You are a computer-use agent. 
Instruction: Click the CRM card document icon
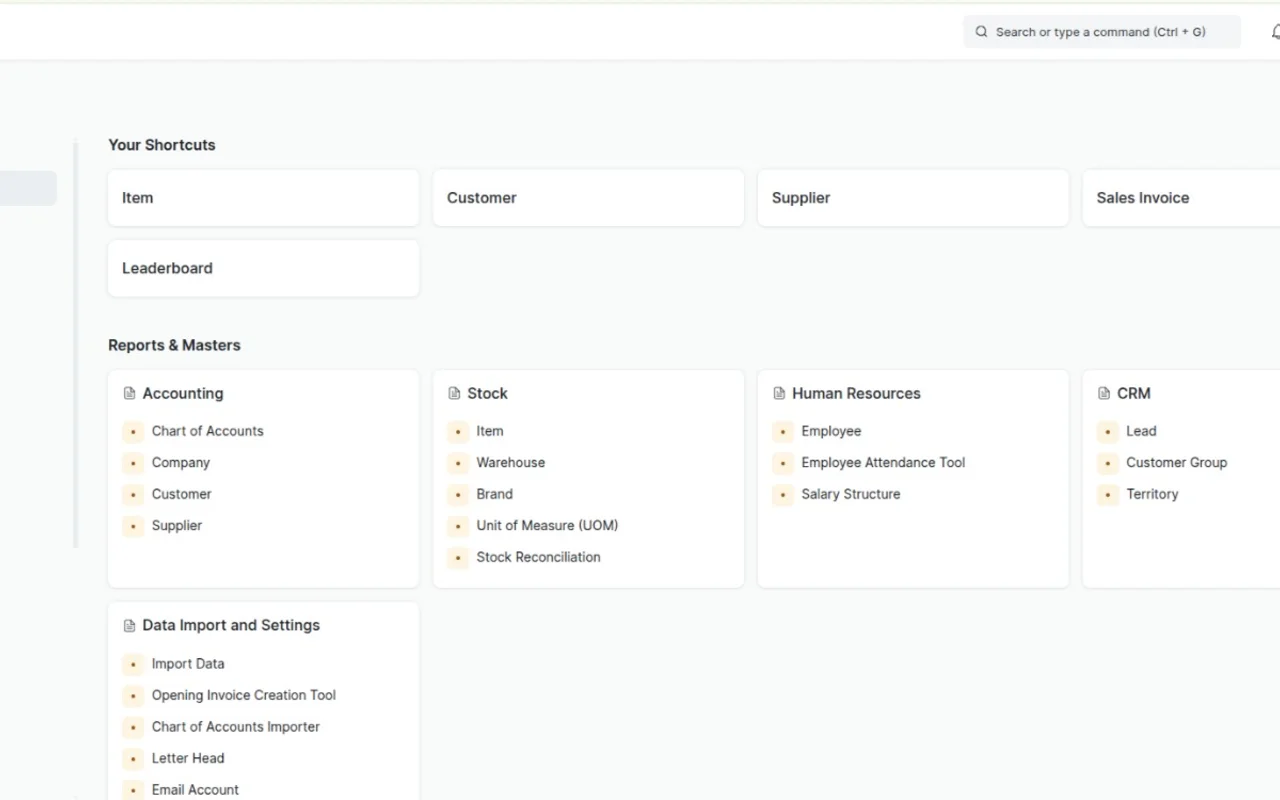(1104, 394)
